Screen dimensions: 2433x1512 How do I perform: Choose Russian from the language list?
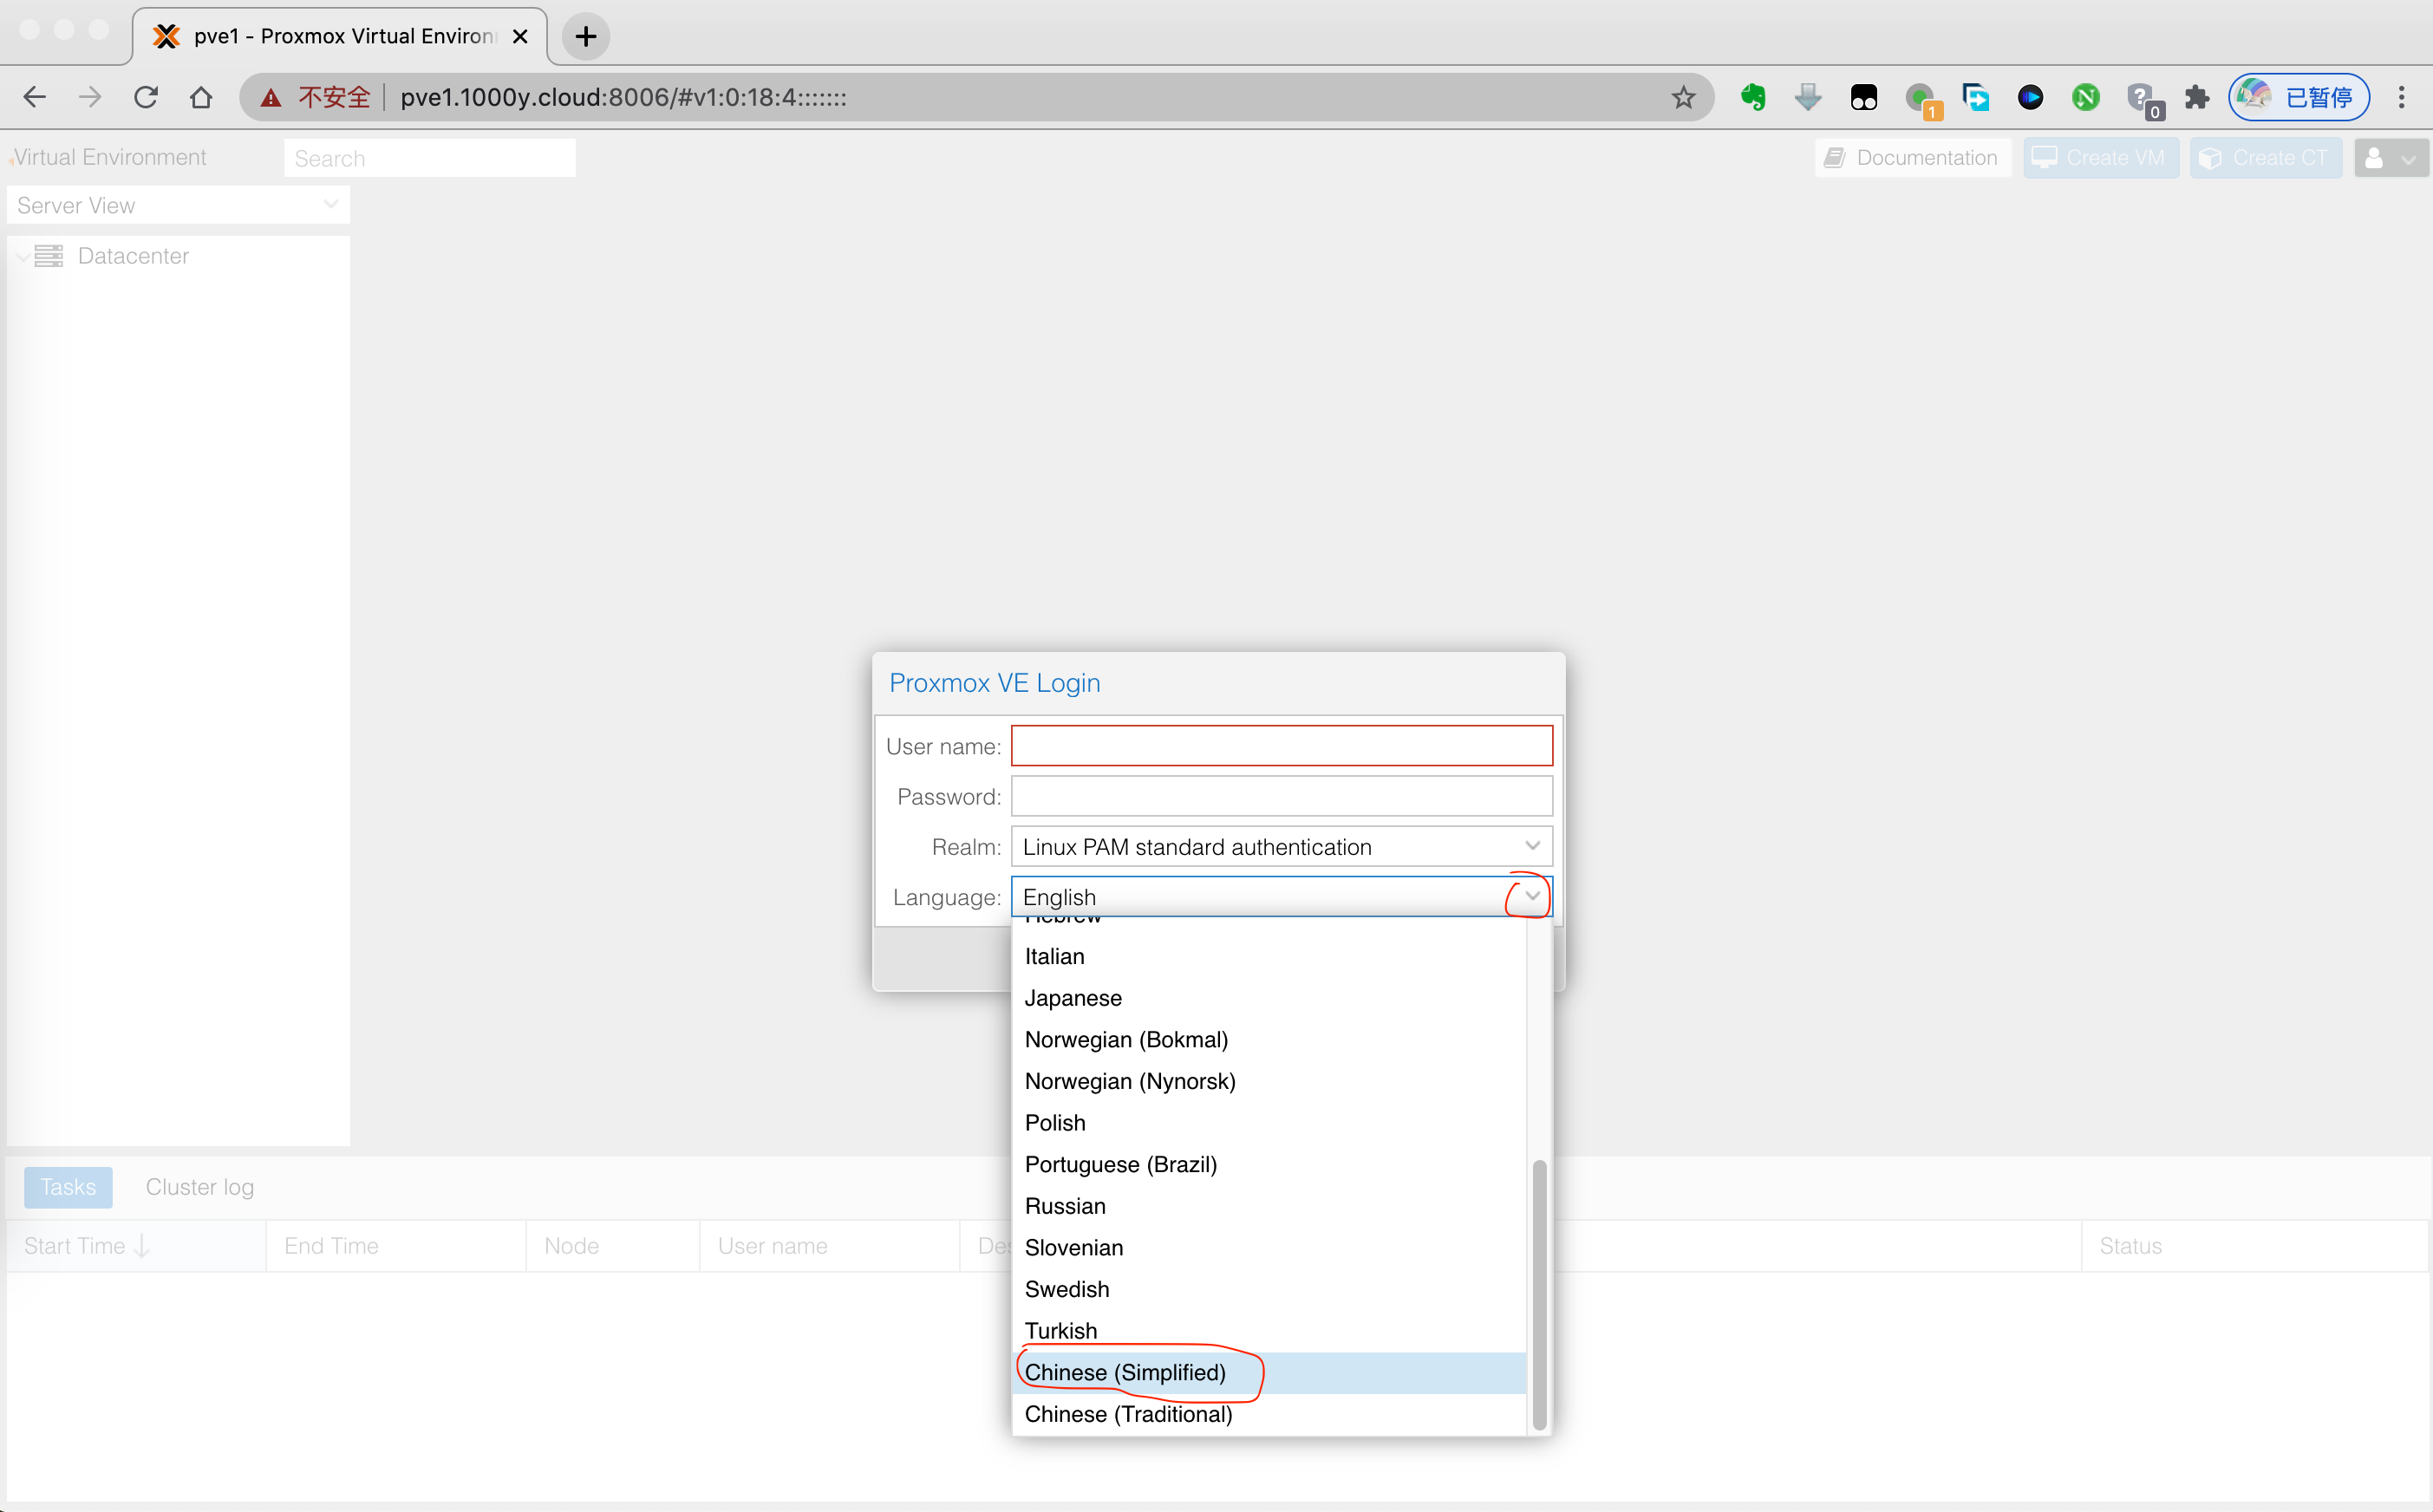1269,1206
